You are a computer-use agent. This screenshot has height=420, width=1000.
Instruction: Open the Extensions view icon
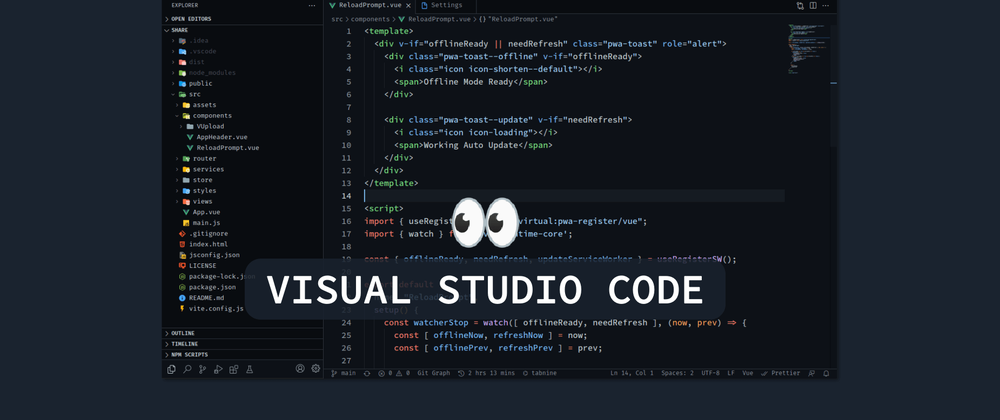coord(232,369)
